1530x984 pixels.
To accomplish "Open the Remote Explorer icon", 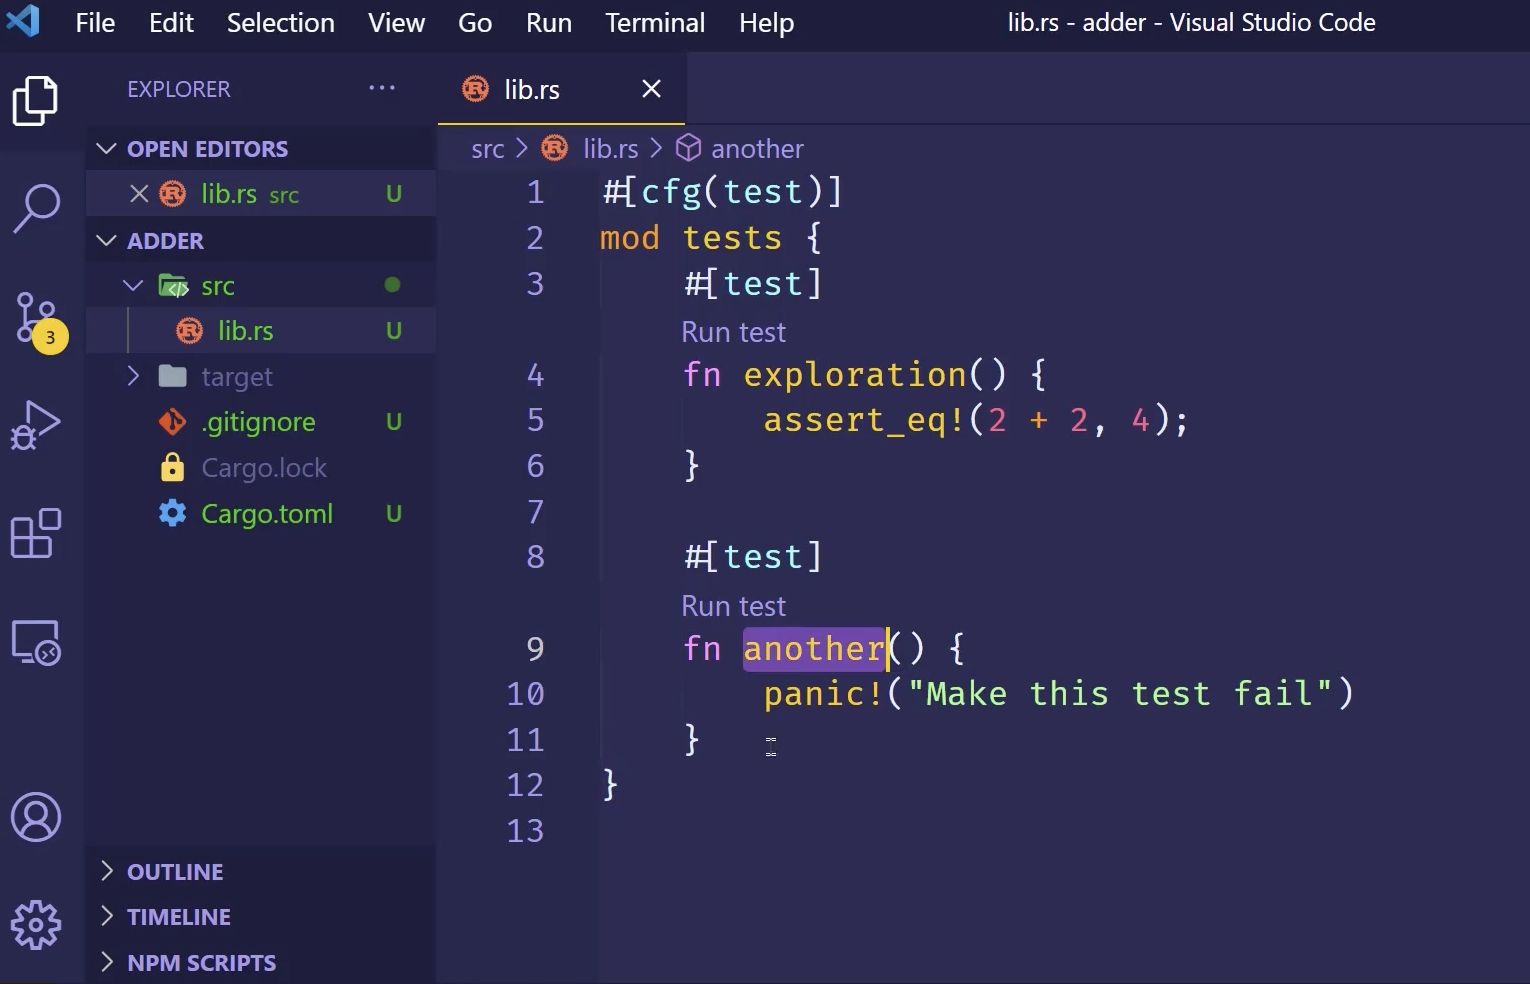I will point(36,642).
